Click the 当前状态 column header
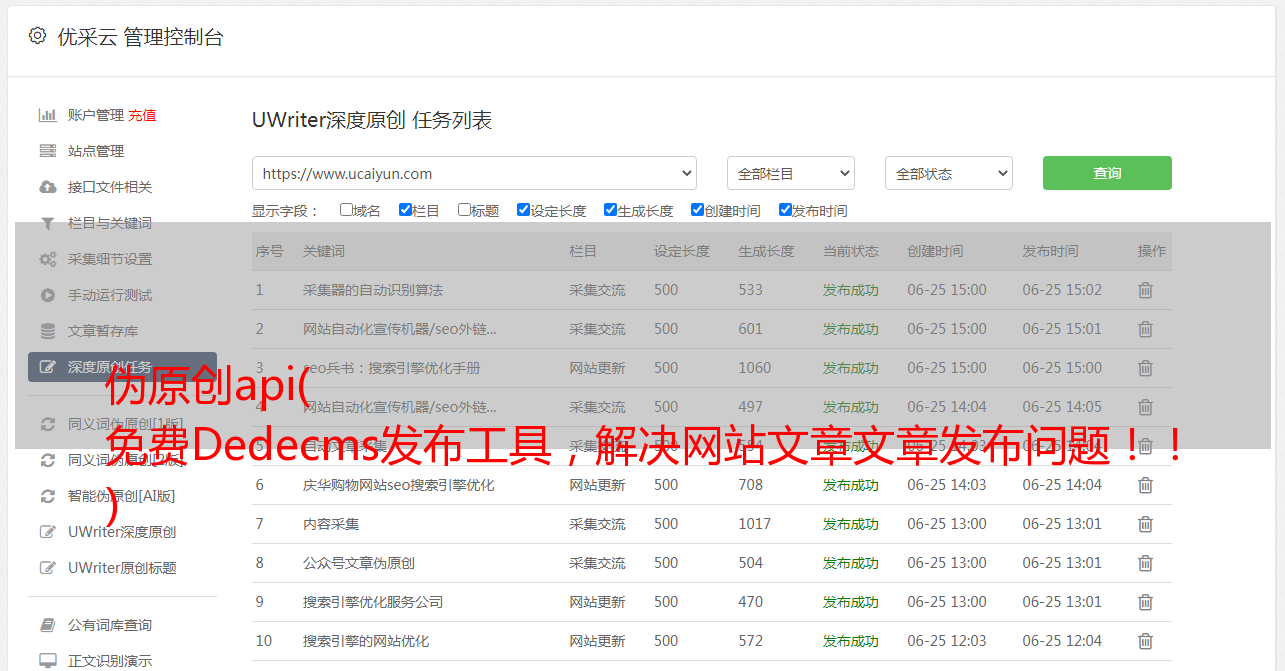Image resolution: width=1285 pixels, height=671 pixels. tap(851, 251)
